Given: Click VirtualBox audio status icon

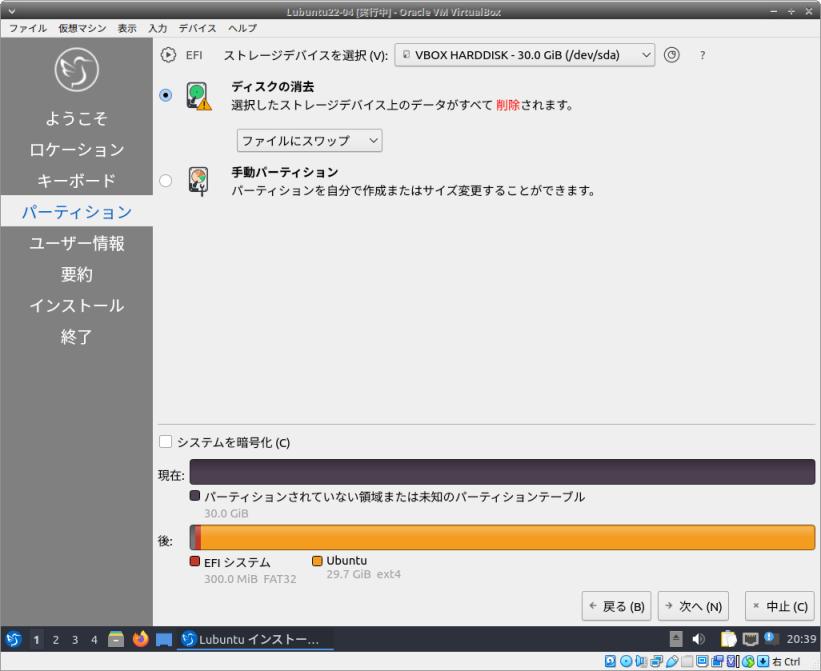Looking at the screenshot, I should pyautogui.click(x=641, y=661).
